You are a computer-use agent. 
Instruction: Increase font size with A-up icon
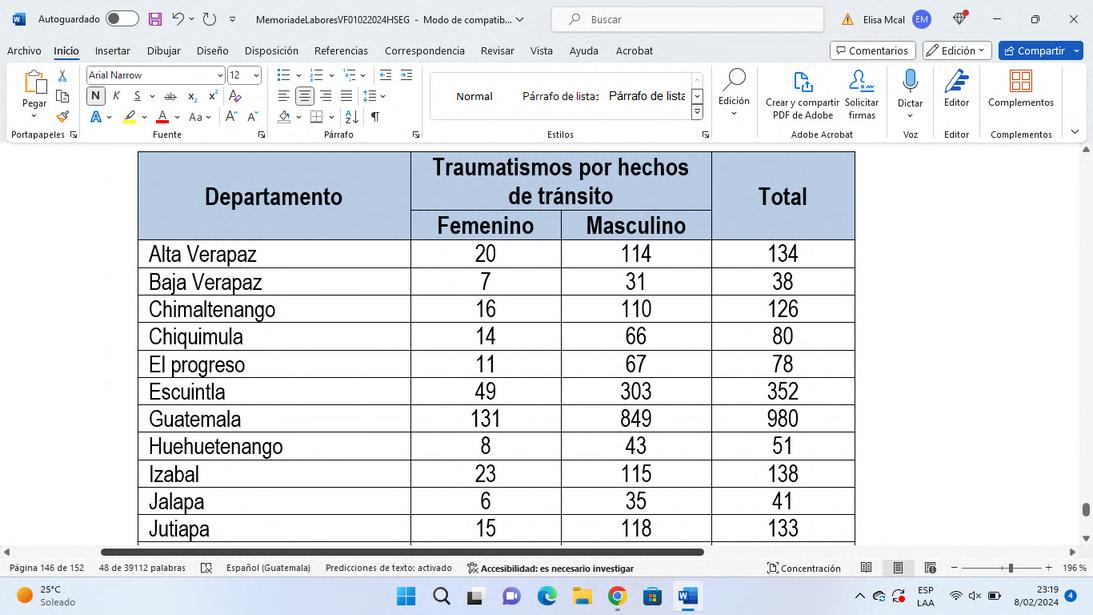231,116
